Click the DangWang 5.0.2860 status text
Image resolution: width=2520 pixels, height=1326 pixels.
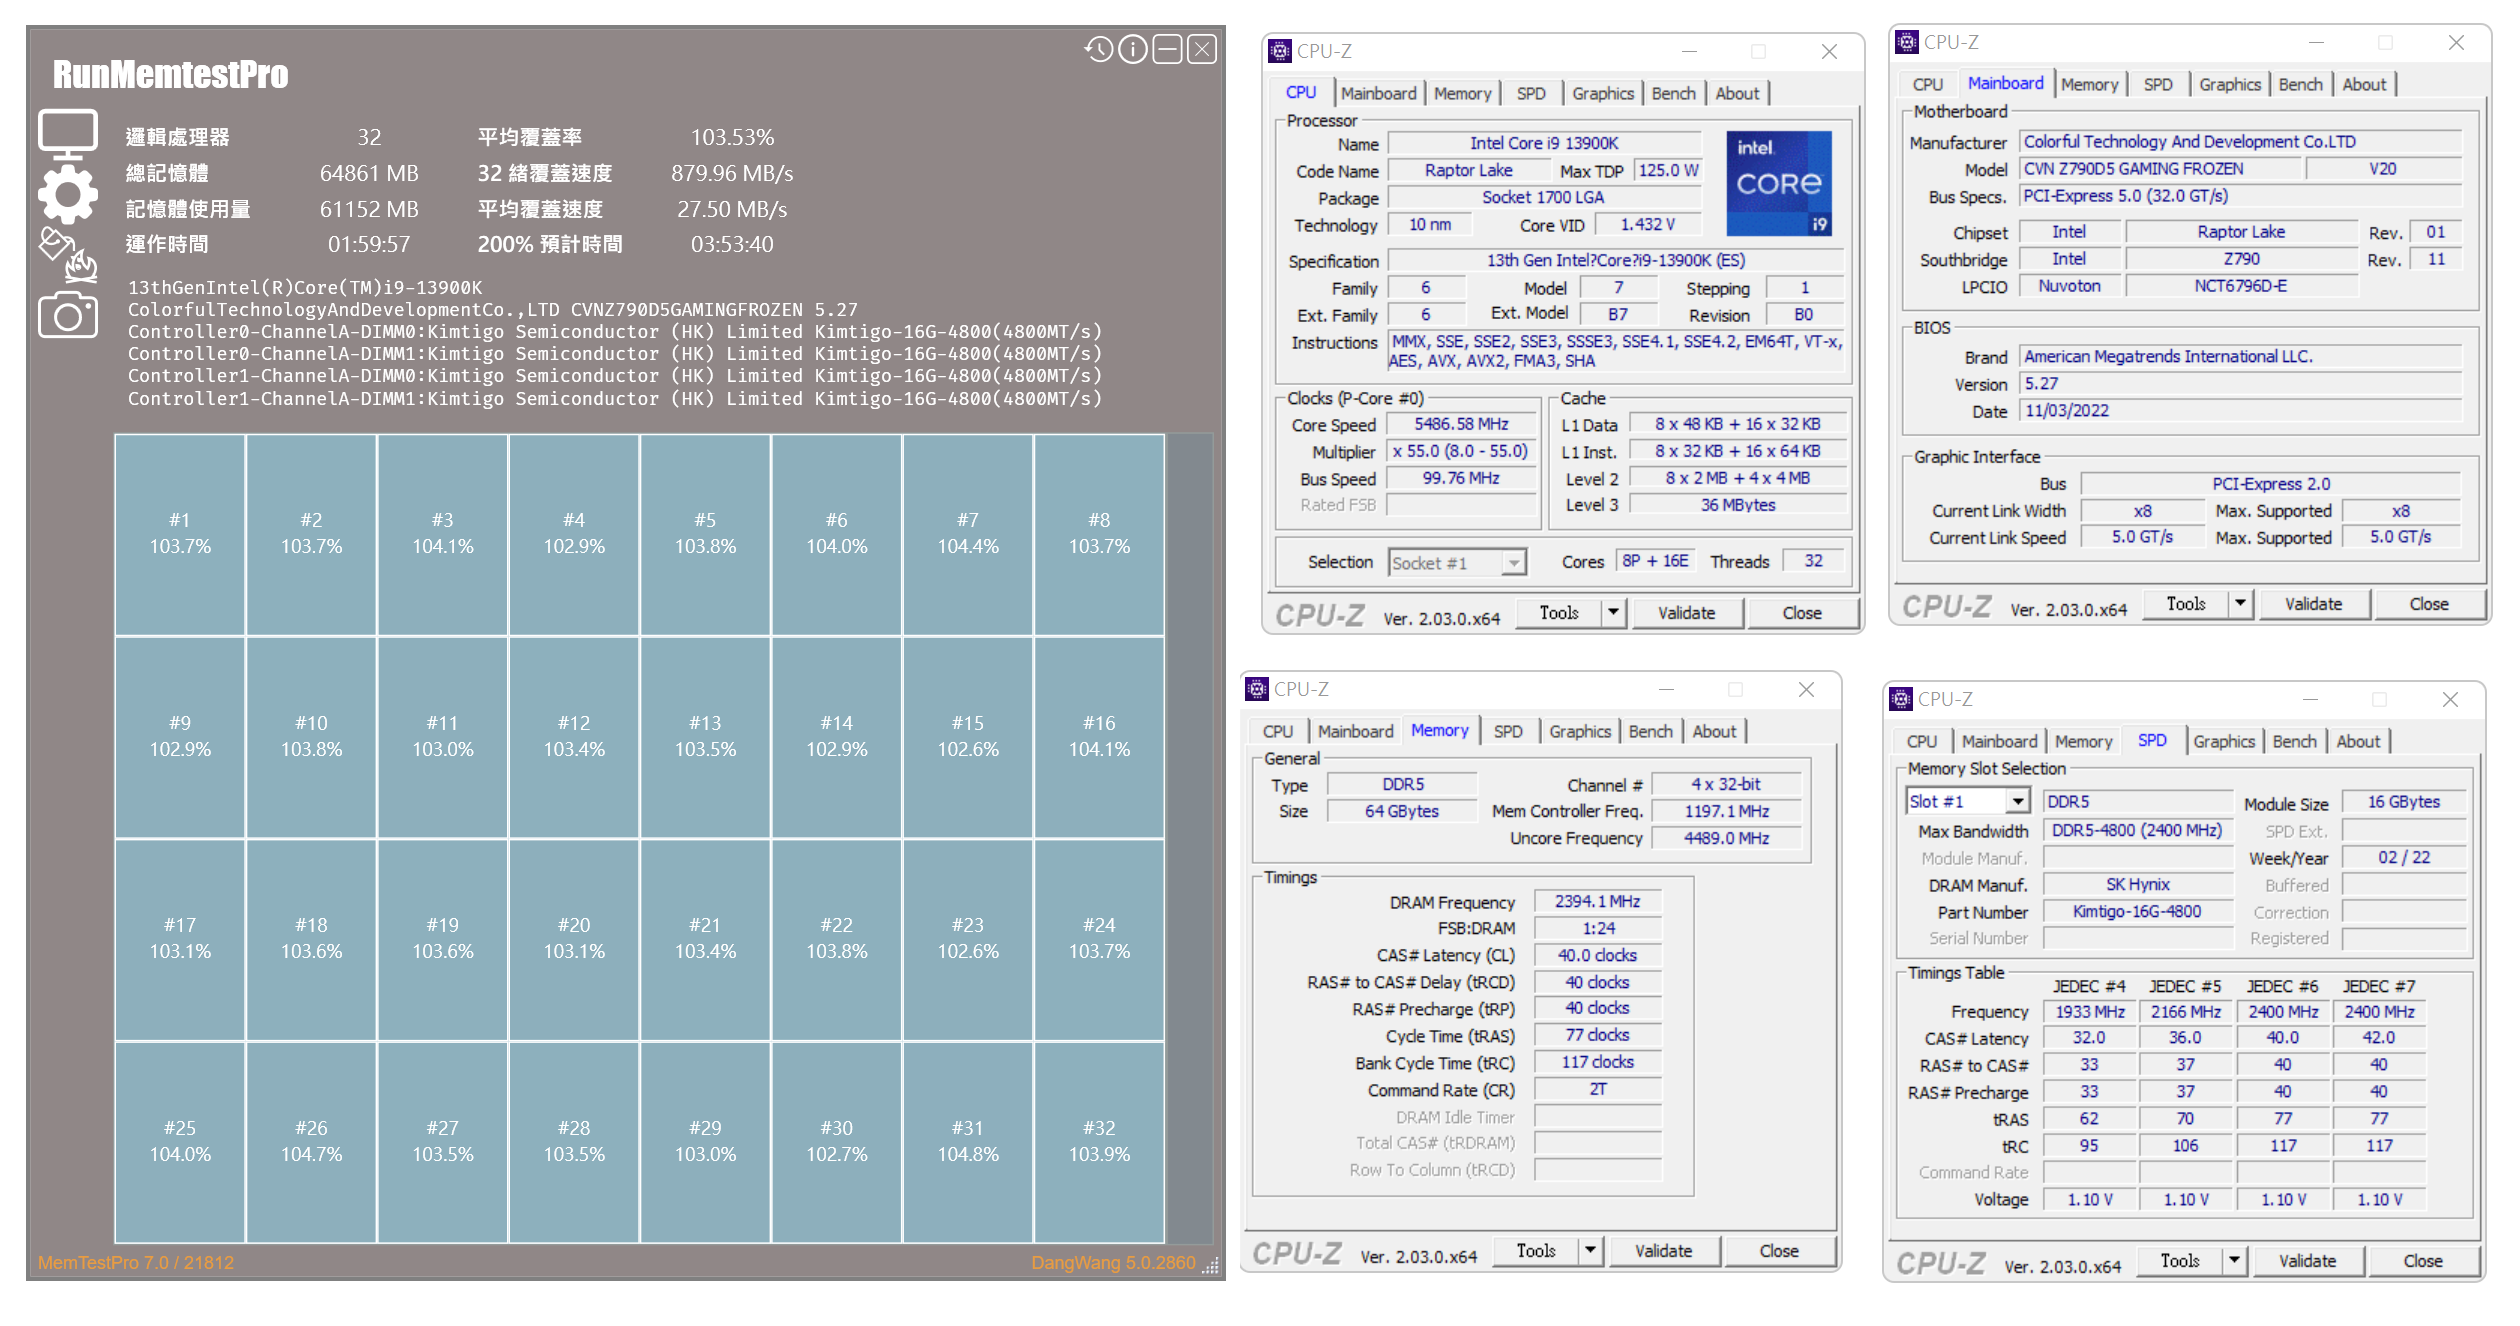click(1113, 1263)
